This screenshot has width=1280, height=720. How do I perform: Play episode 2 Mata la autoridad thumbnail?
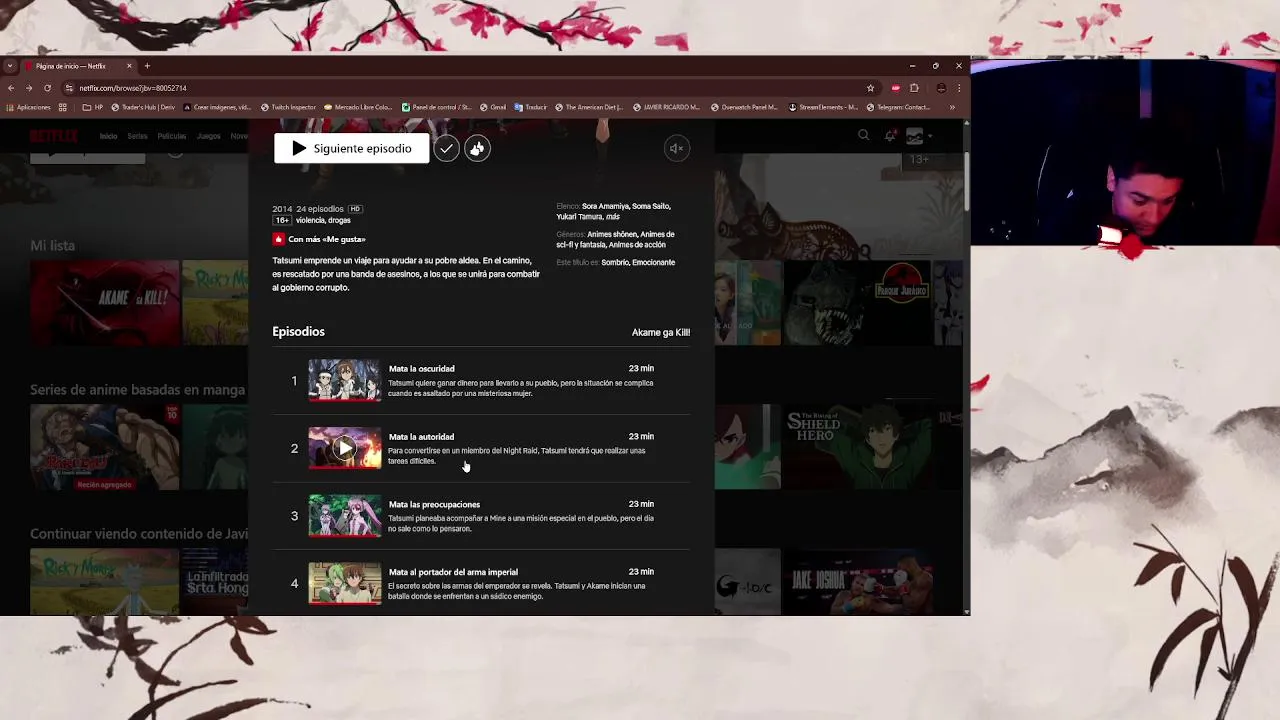tap(344, 448)
